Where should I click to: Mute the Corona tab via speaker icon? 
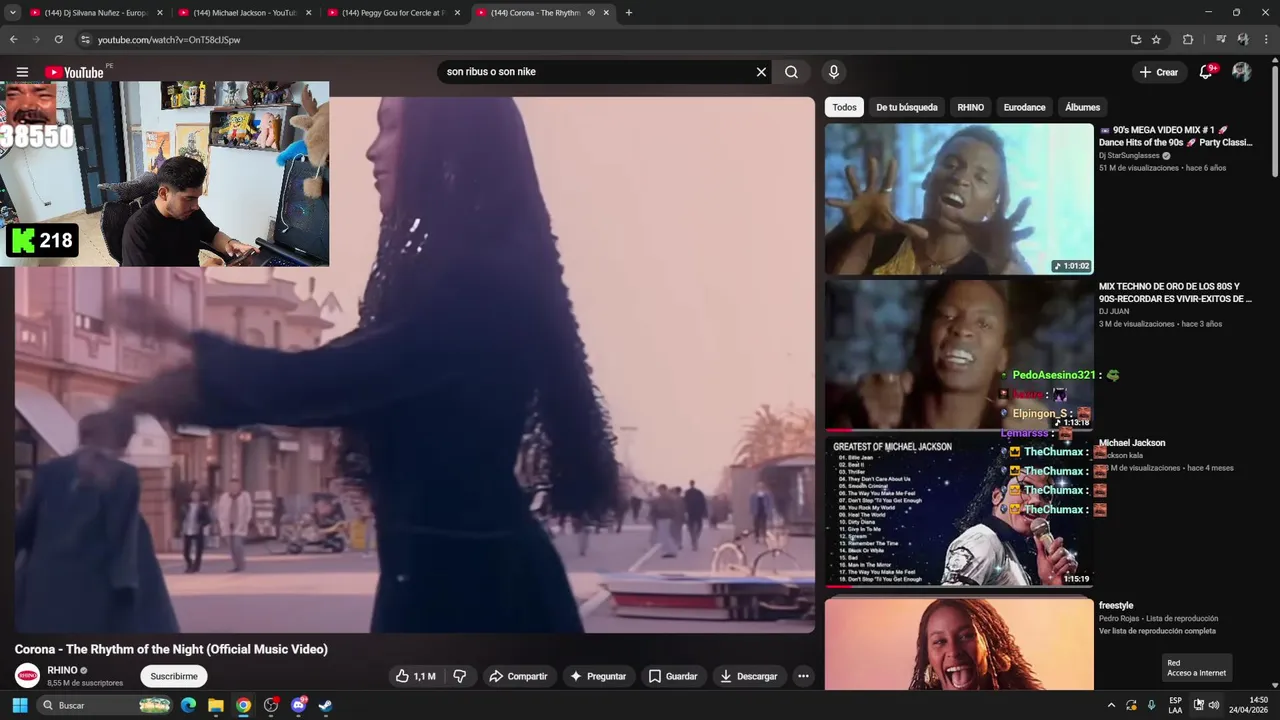coord(591,13)
